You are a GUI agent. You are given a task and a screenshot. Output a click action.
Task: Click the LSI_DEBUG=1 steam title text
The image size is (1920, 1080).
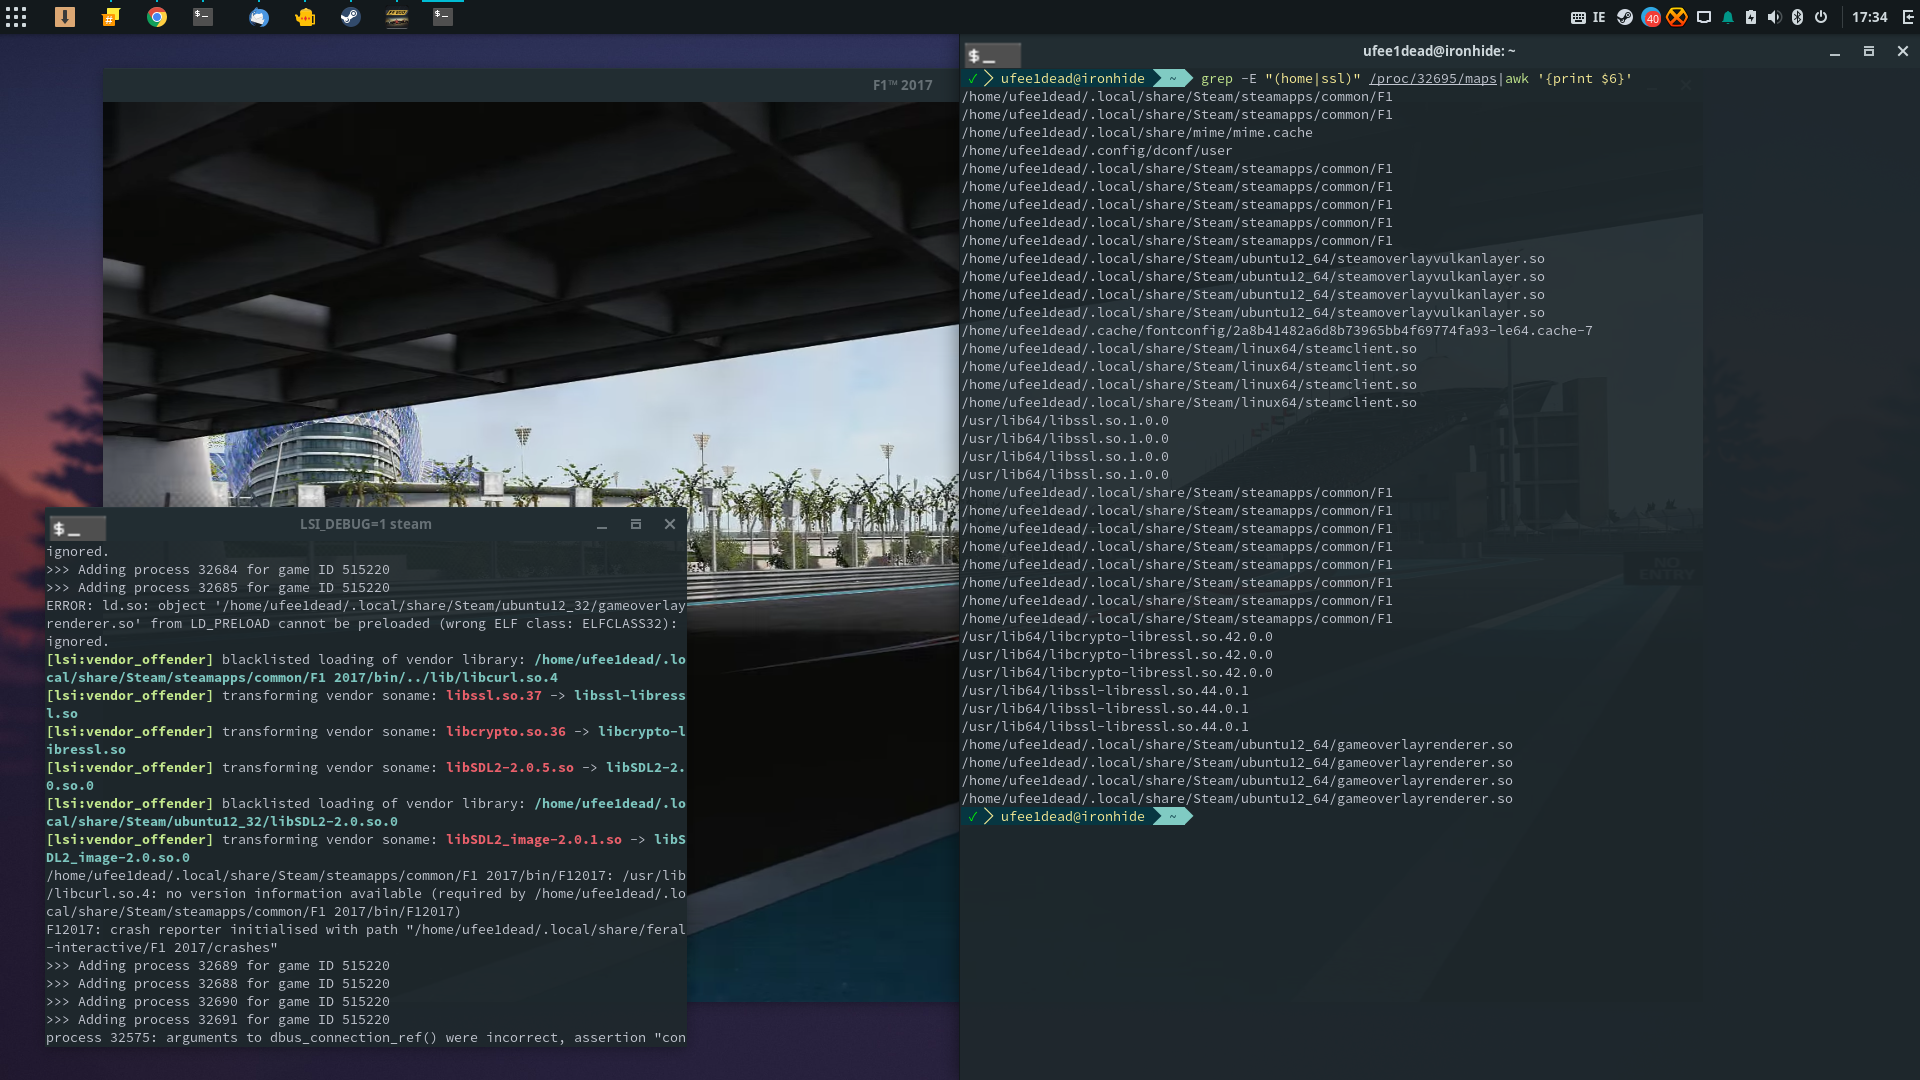point(366,524)
